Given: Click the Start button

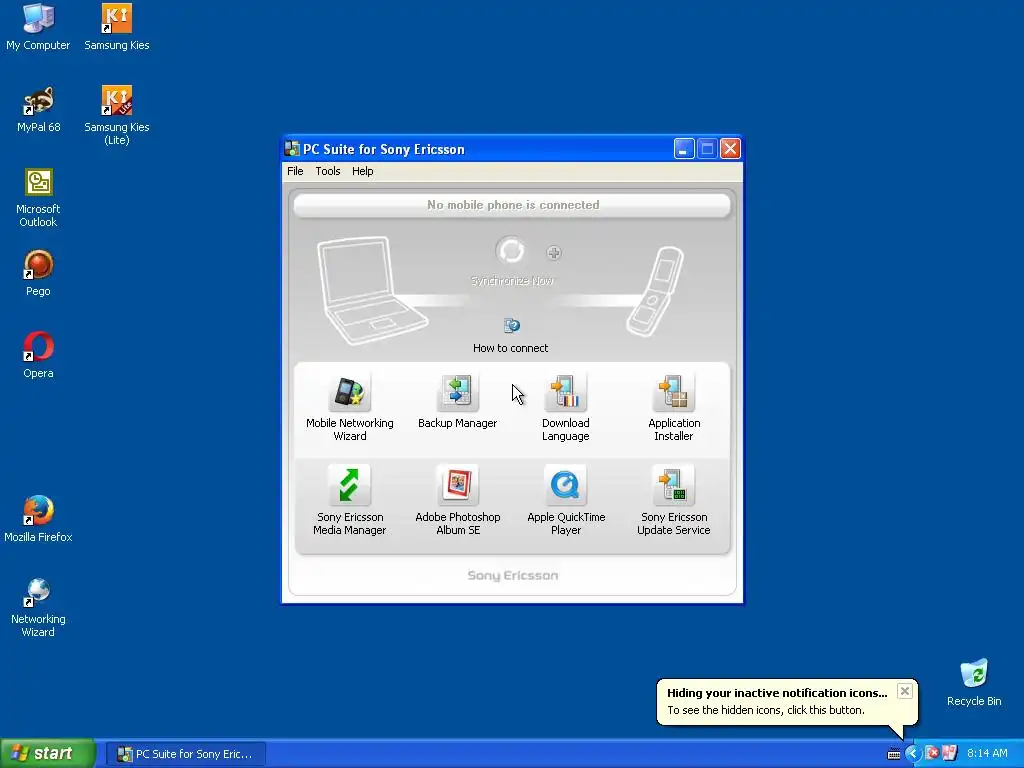Looking at the screenshot, I should click(48, 753).
